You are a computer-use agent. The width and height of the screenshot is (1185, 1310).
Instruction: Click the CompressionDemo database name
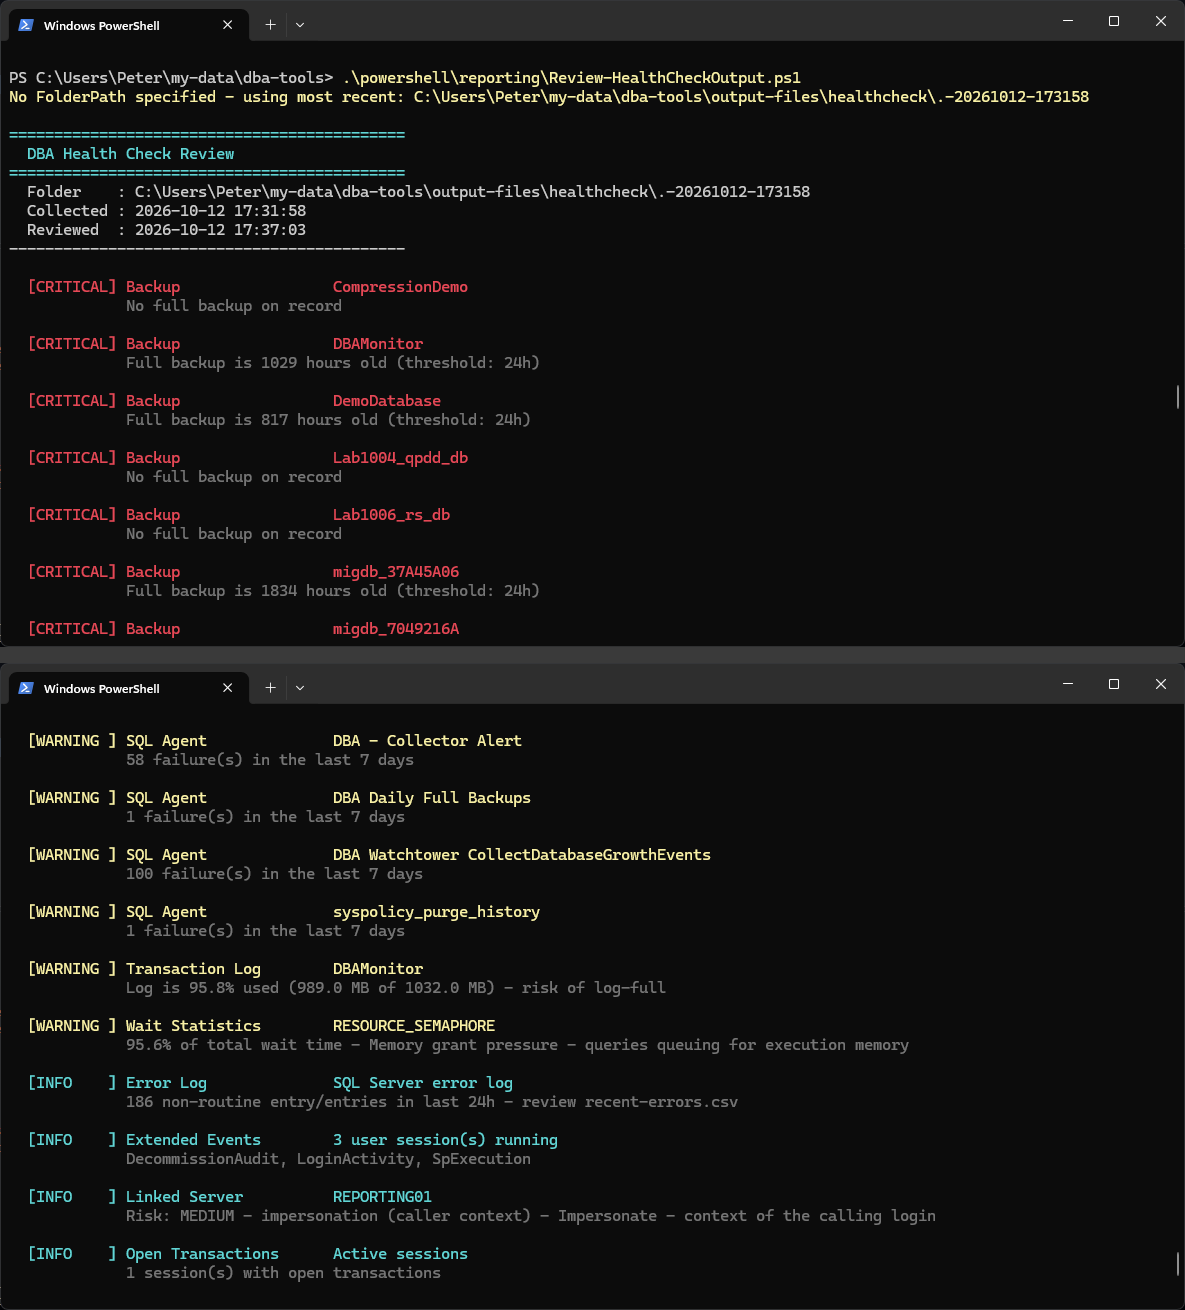click(x=400, y=287)
